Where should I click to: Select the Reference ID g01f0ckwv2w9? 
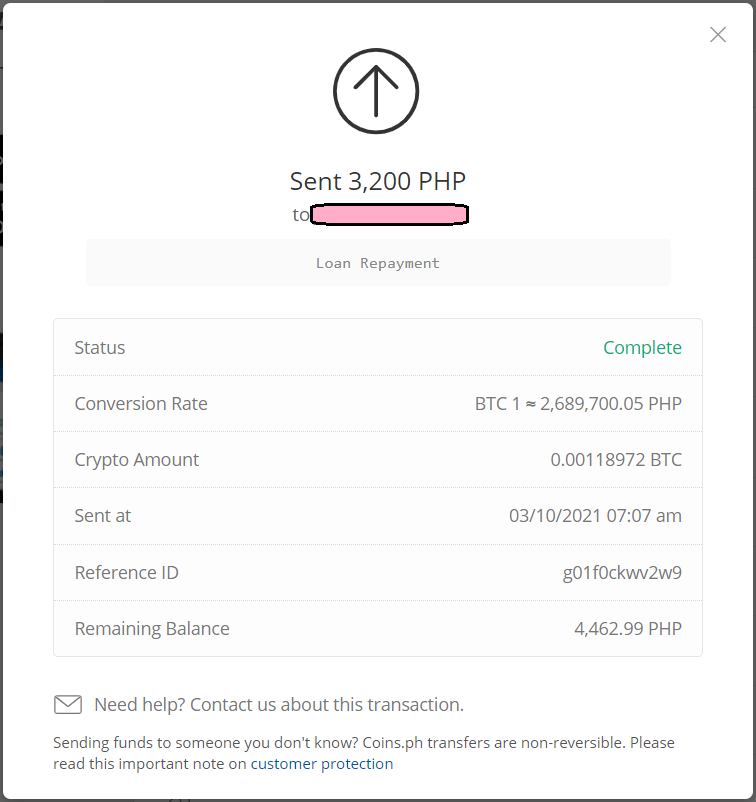[x=622, y=572]
